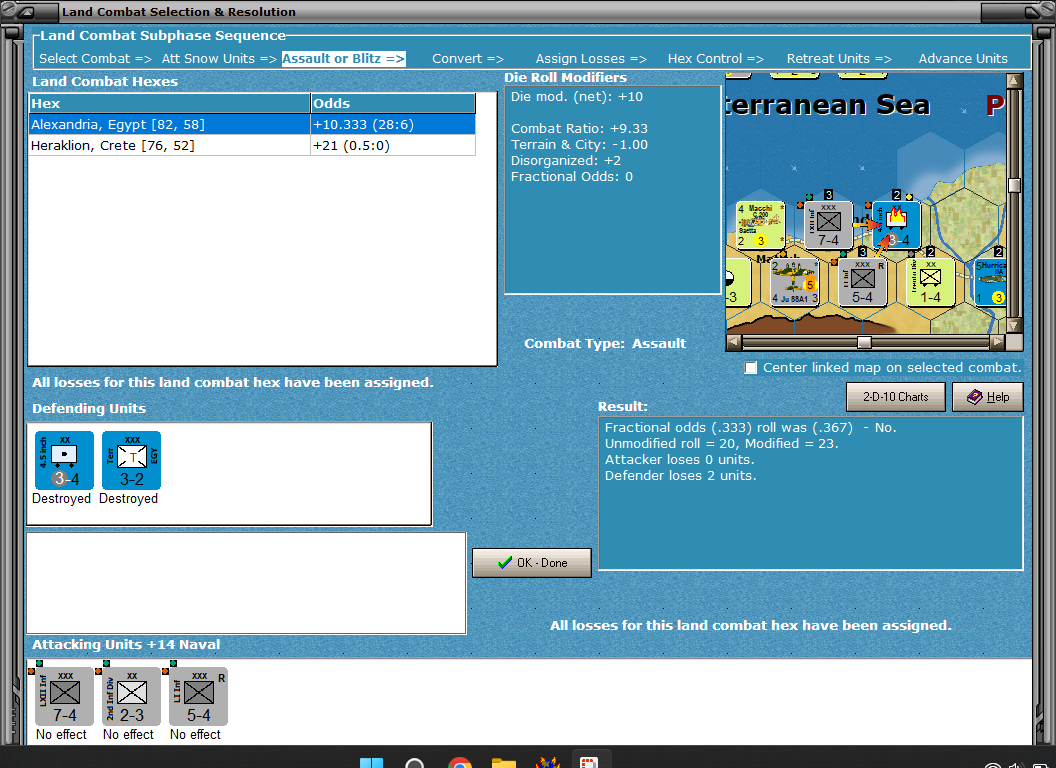The height and width of the screenshot is (768, 1056).
Task: Click the empty middle units list box
Action: (x=246, y=583)
